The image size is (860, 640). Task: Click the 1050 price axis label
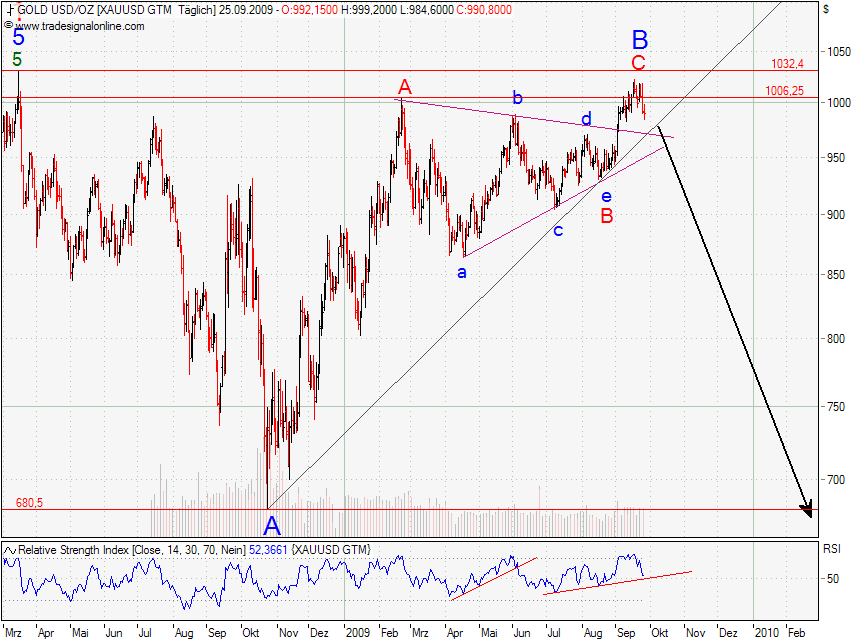pos(839,52)
